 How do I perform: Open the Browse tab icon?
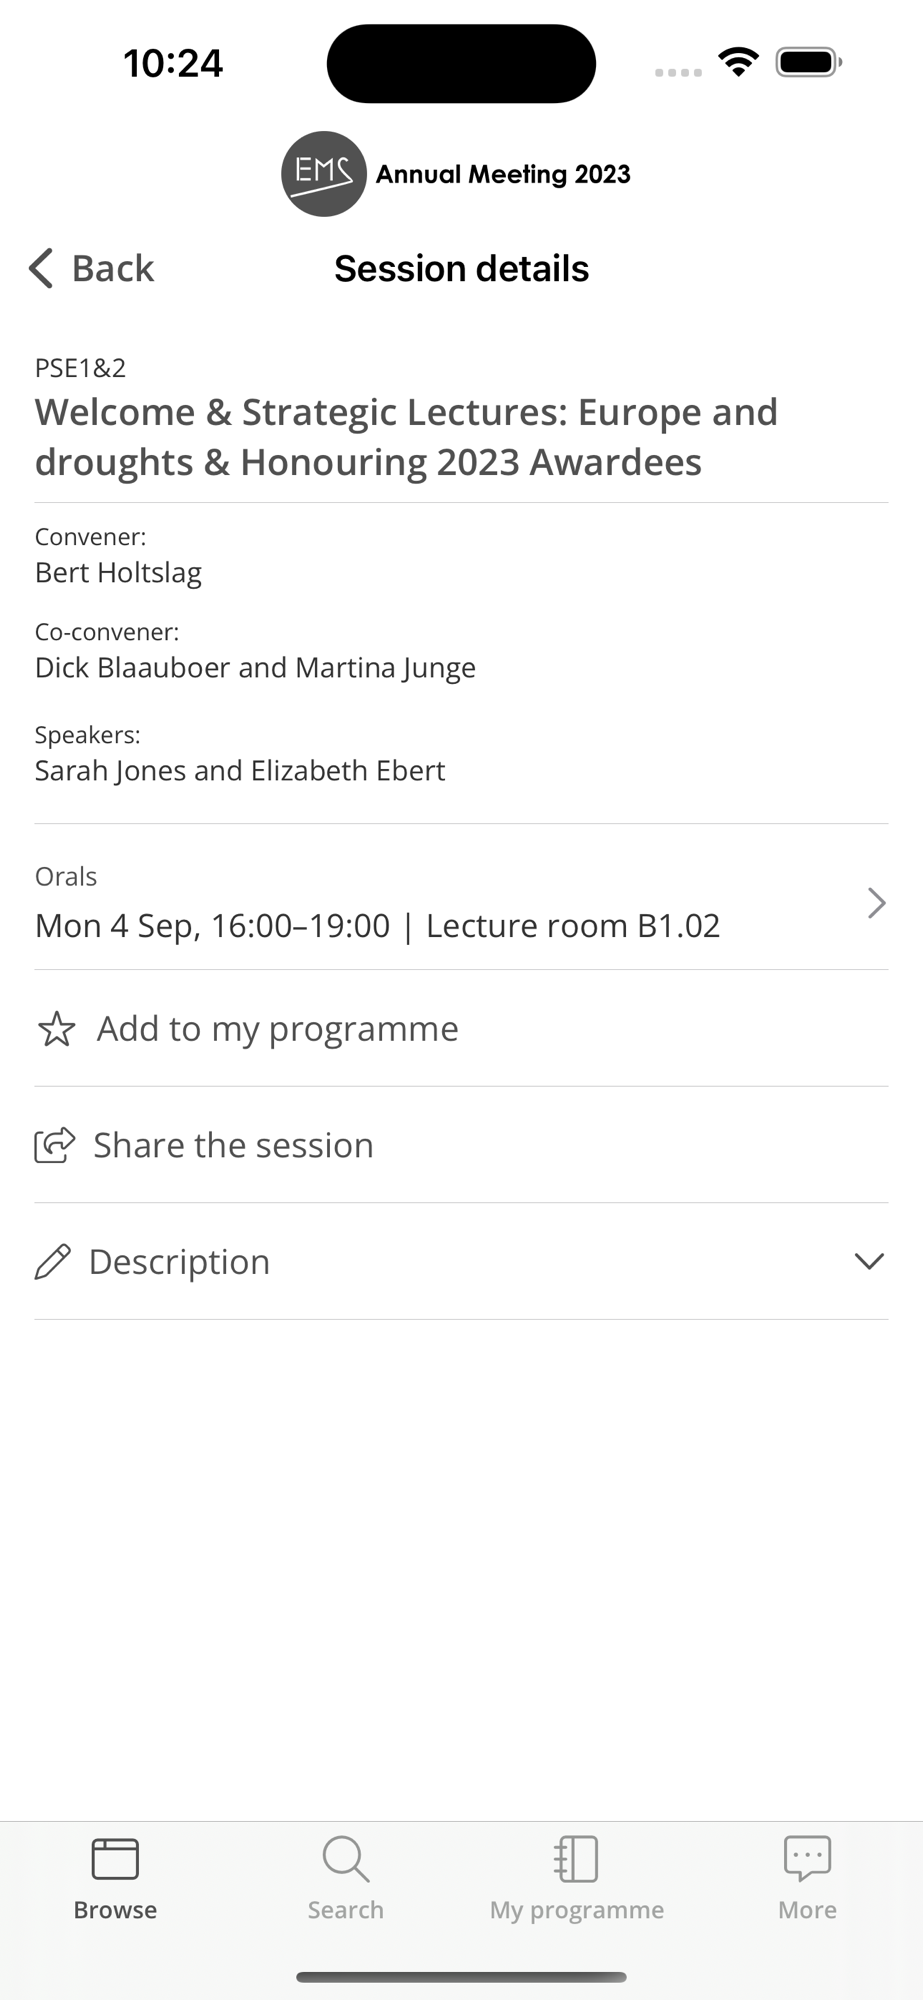pos(115,1859)
